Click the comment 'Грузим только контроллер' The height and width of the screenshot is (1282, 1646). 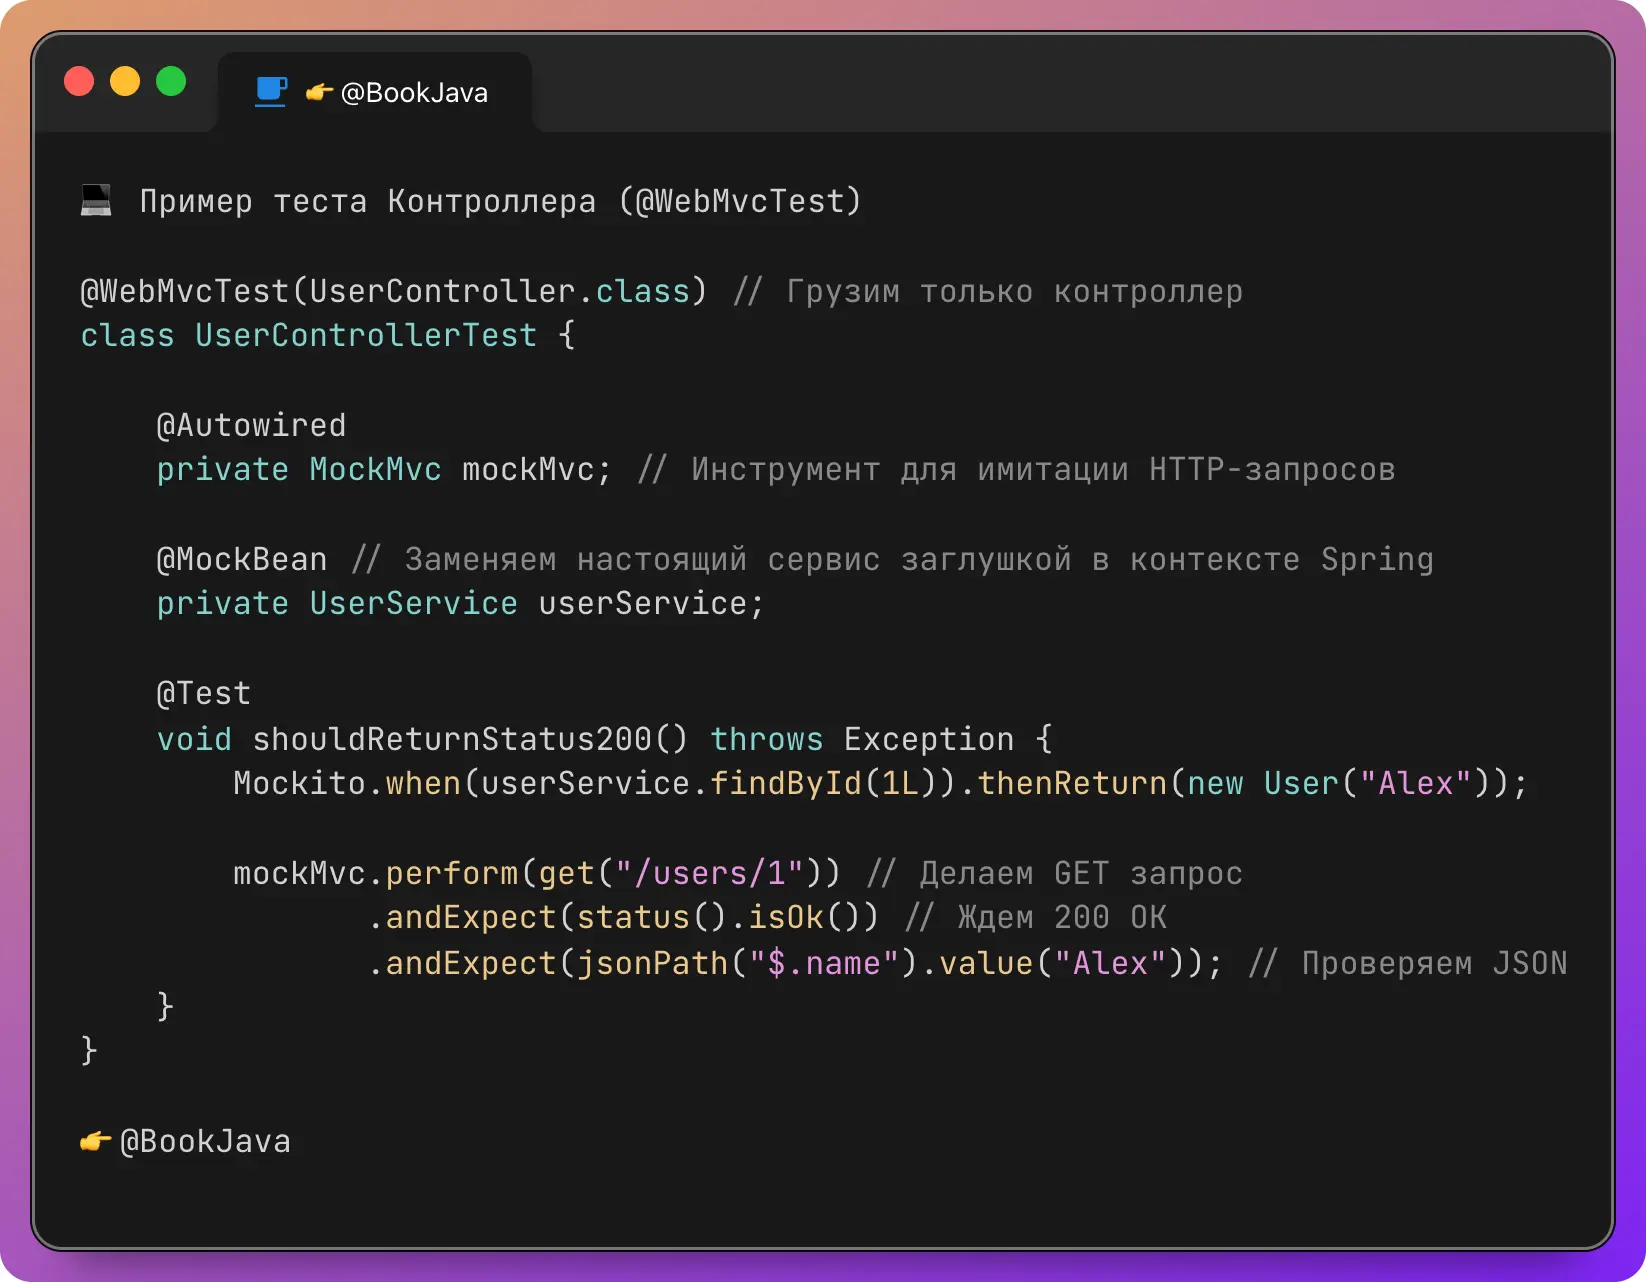click(1014, 291)
